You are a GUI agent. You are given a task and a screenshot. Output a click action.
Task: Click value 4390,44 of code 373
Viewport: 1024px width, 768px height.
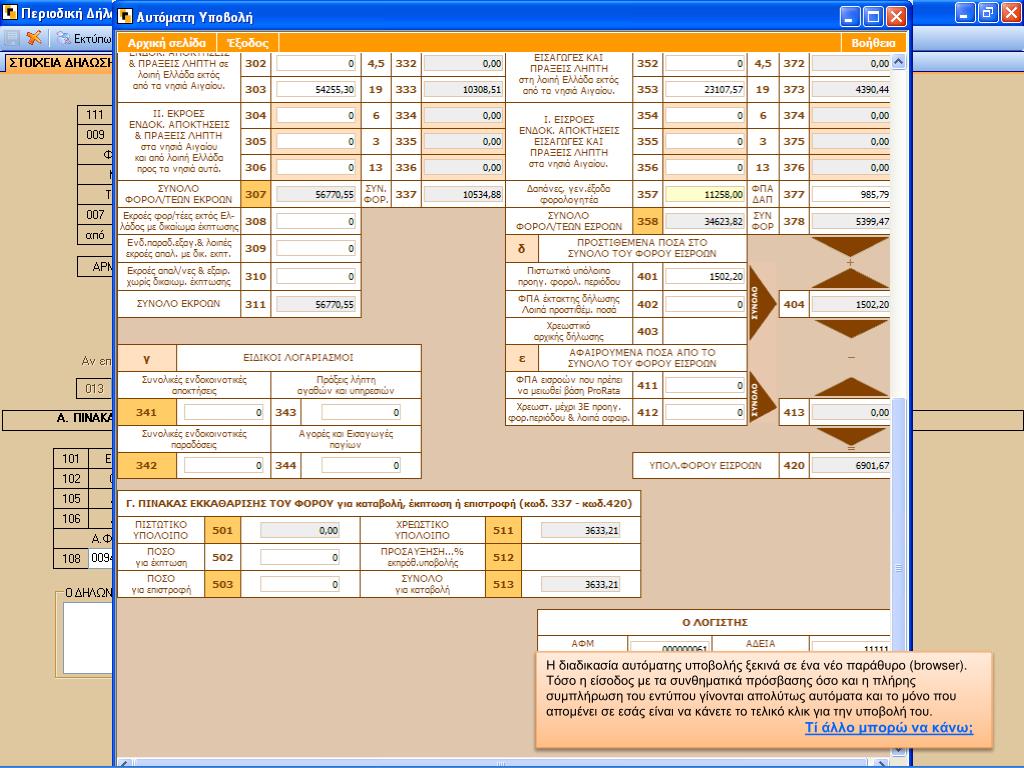pos(851,89)
